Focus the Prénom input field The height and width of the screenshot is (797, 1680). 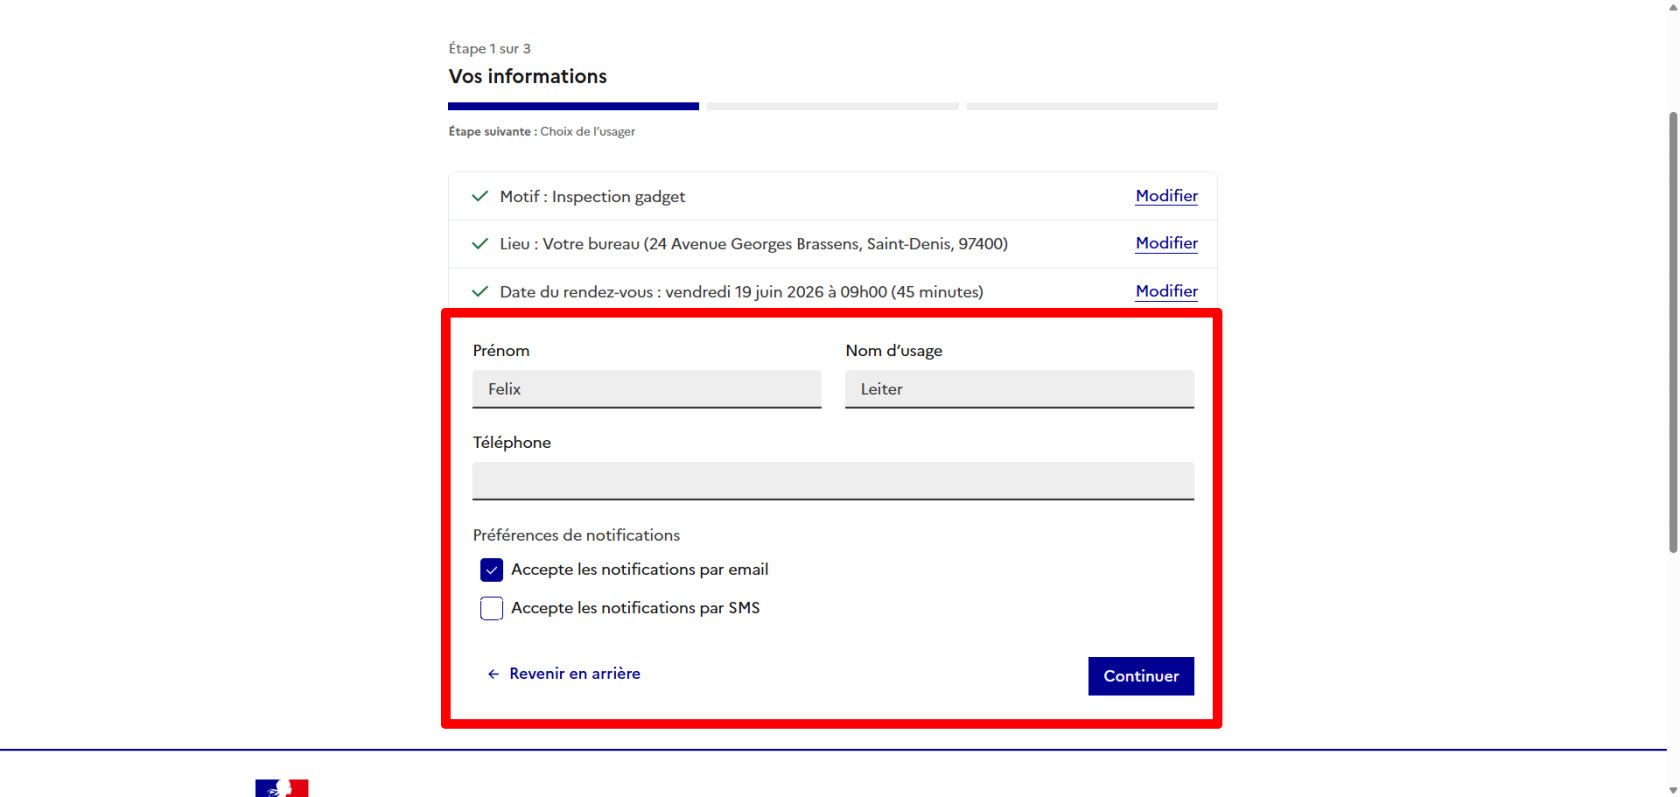pos(647,389)
